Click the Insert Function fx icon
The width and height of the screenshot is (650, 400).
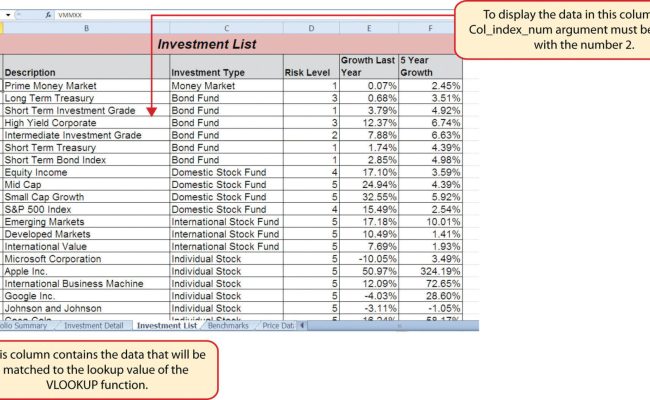(48, 15)
